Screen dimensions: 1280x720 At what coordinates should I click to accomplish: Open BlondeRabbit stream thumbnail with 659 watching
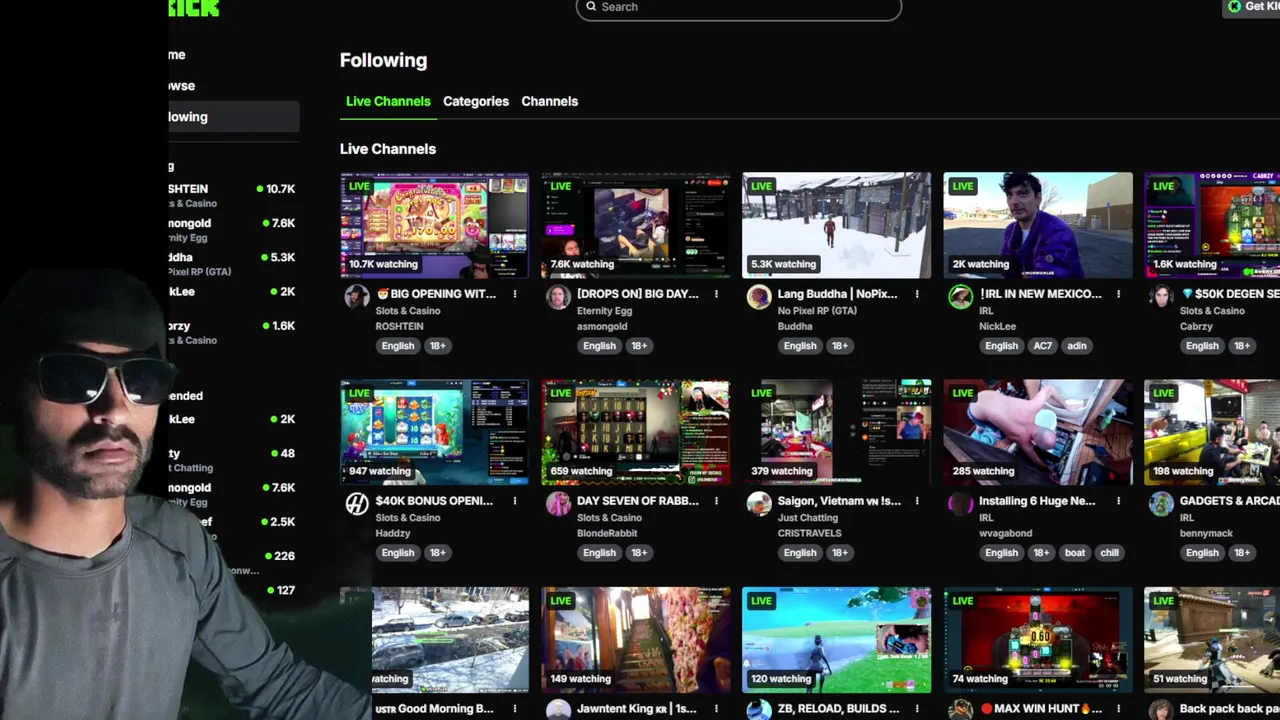[635, 432]
